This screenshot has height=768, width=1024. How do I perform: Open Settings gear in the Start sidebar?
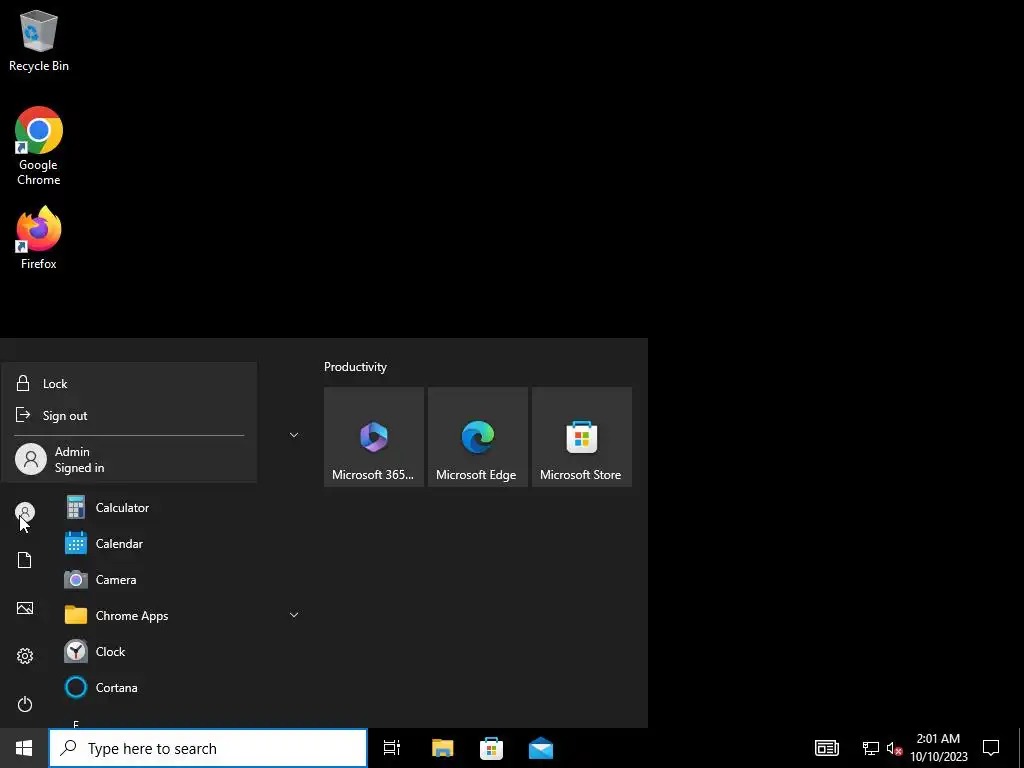click(25, 656)
